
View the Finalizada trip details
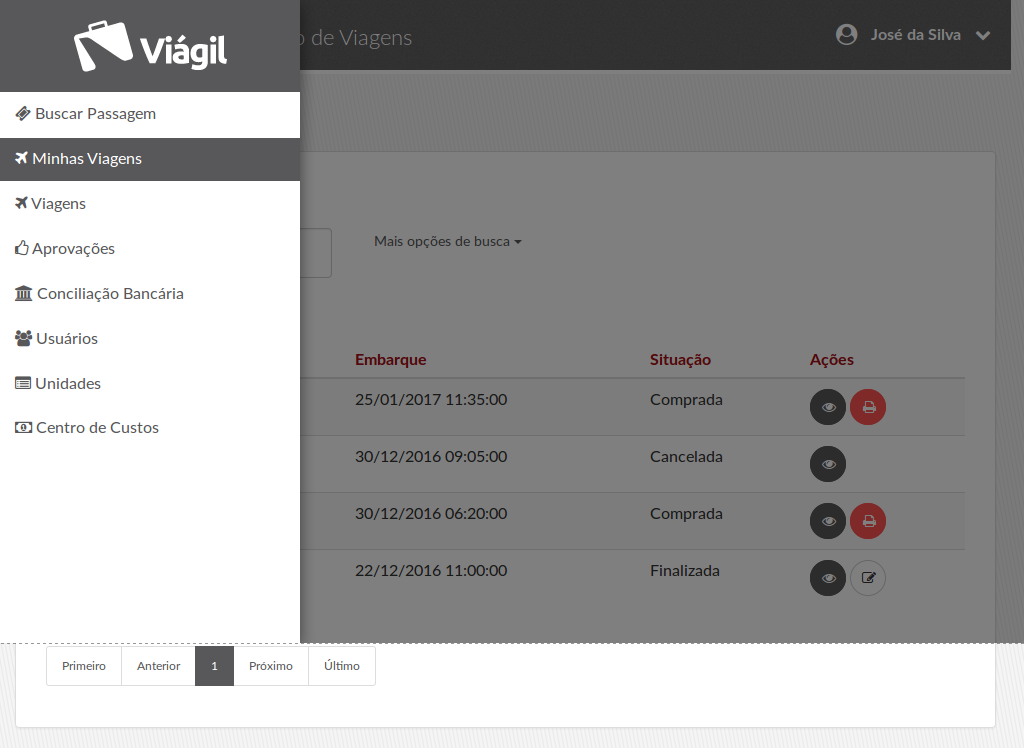pos(828,578)
